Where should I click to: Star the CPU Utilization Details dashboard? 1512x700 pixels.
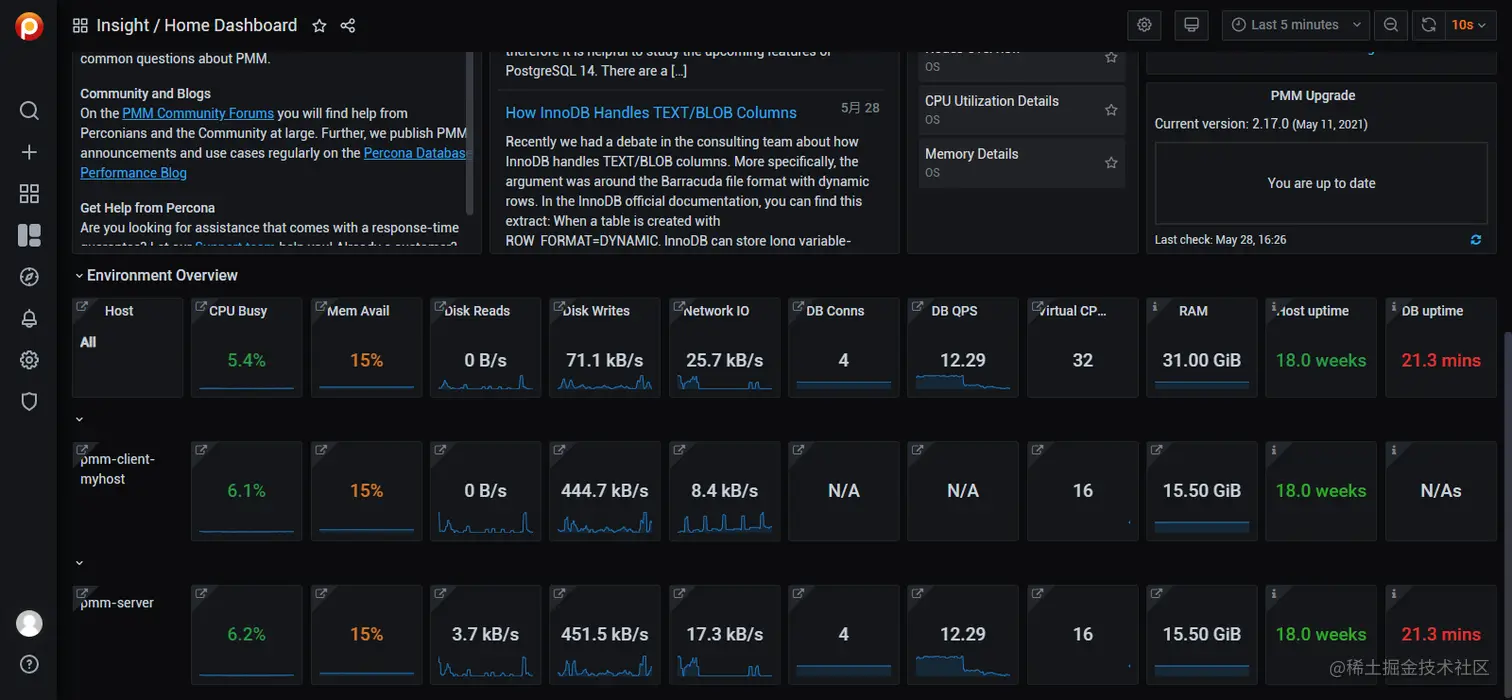click(x=1111, y=110)
